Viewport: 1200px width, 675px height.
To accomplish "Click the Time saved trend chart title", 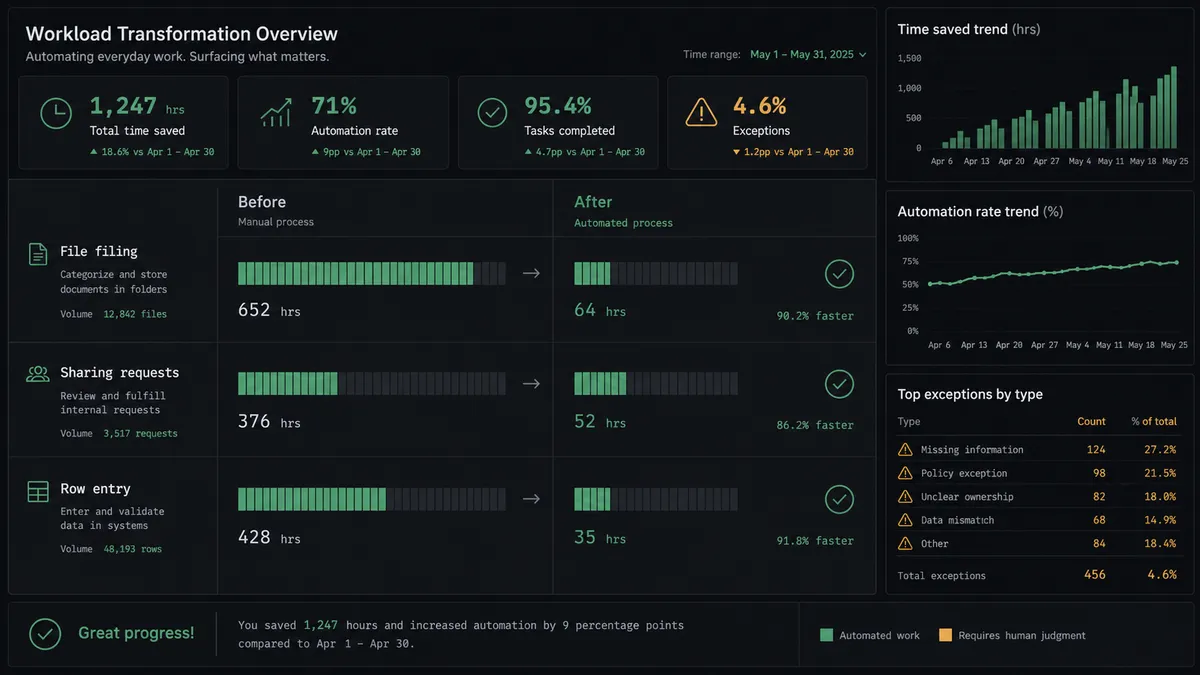I will [x=969, y=29].
